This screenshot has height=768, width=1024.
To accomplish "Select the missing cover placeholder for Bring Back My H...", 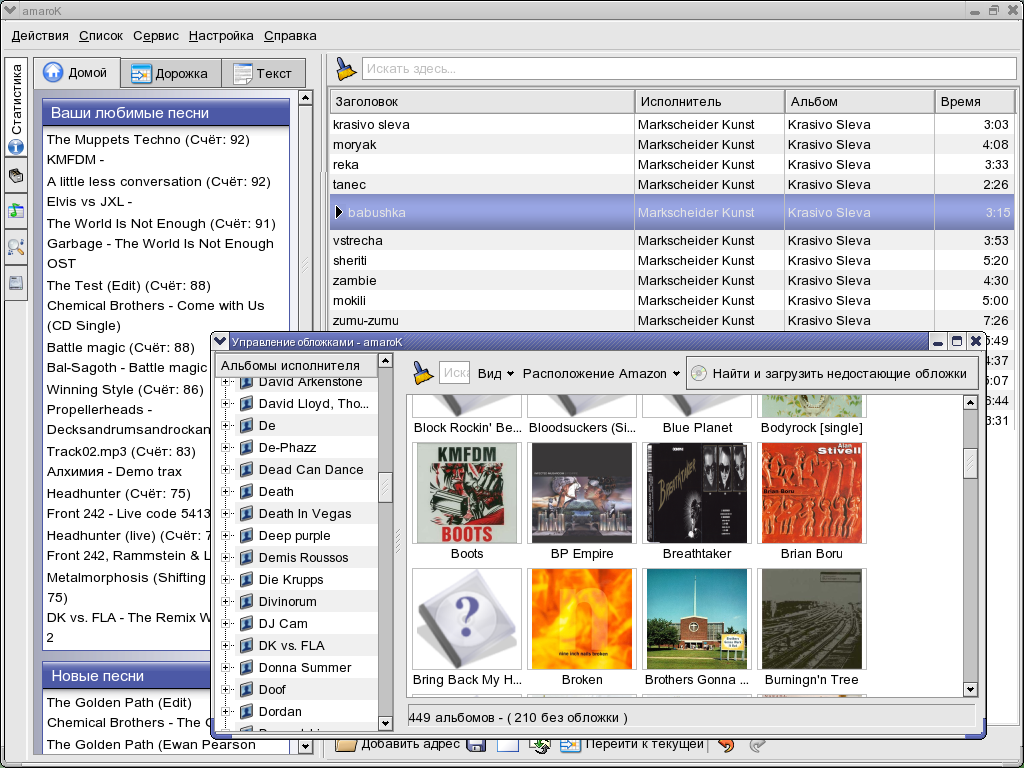I will coord(467,618).
